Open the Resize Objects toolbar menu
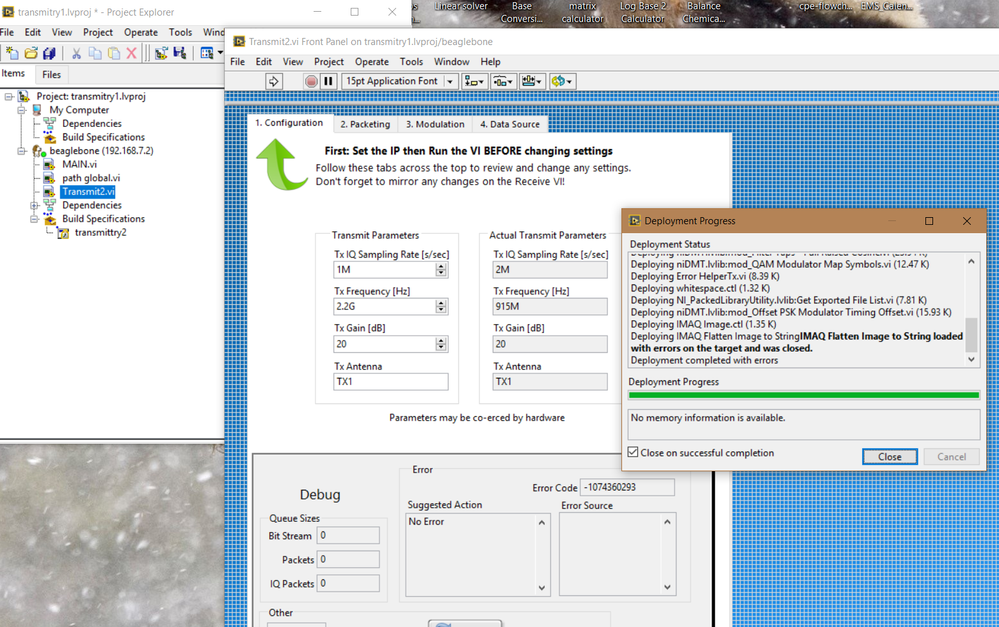Screen dimensions: 999x627 531,81
